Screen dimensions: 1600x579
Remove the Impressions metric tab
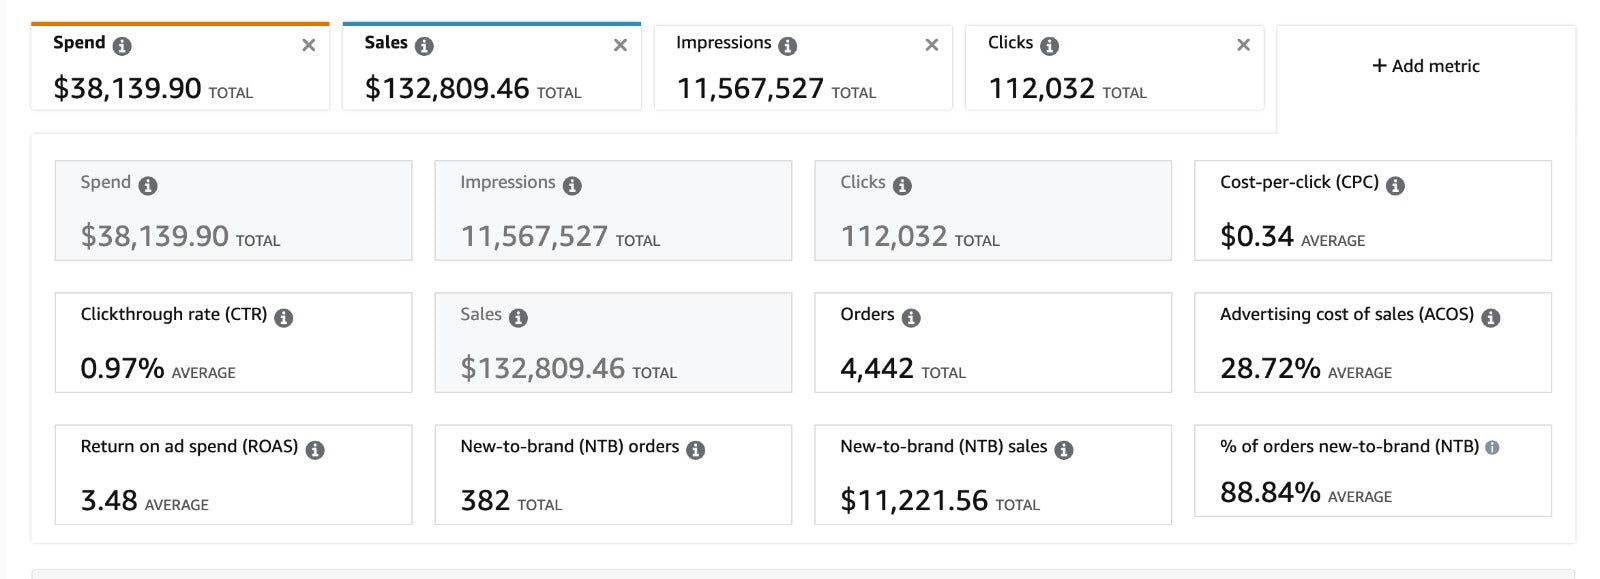pos(932,45)
